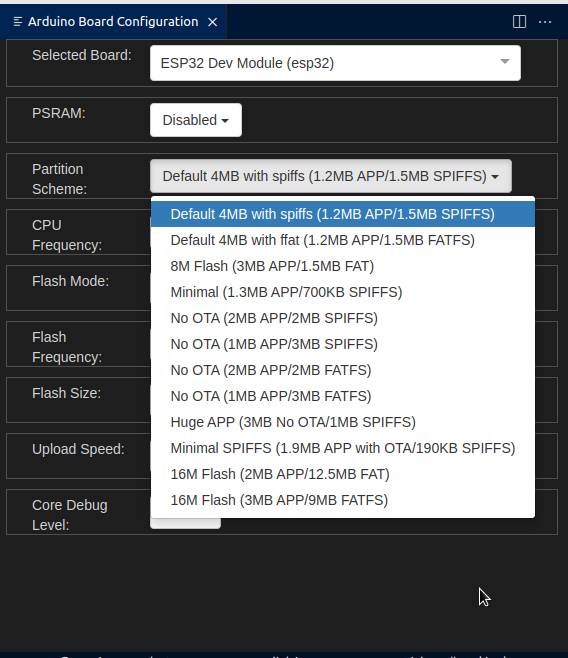This screenshot has height=658, width=568.
Task: Choose Default 4MB with ffat option
Action: pyautogui.click(x=343, y=240)
